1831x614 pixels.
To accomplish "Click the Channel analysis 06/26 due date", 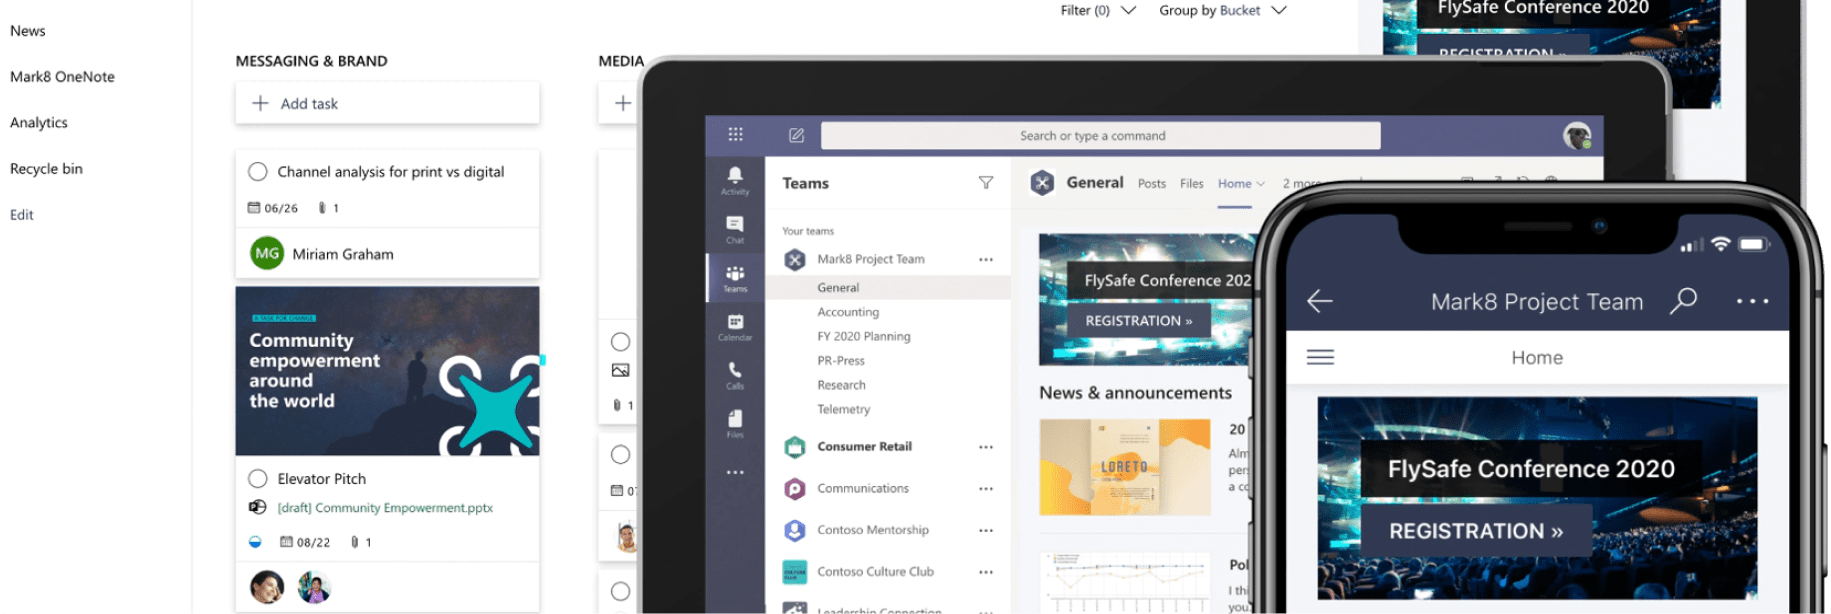I will (x=273, y=208).
